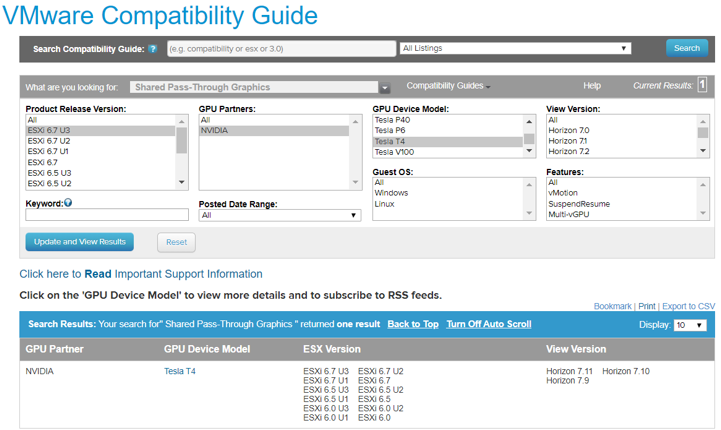Open the Help menu item

coord(592,86)
